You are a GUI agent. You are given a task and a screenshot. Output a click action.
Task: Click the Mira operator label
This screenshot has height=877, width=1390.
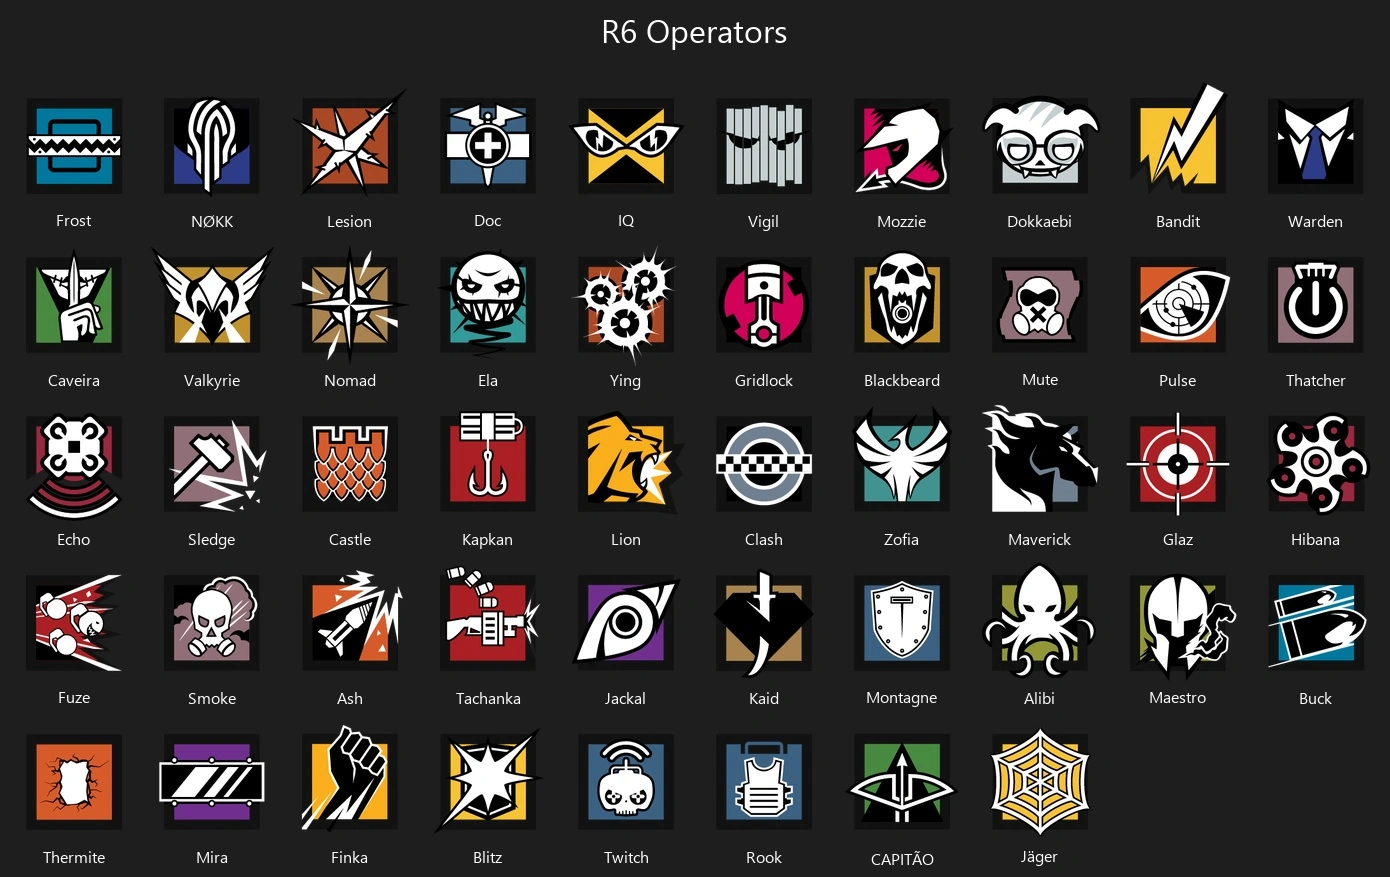pyautogui.click(x=212, y=857)
